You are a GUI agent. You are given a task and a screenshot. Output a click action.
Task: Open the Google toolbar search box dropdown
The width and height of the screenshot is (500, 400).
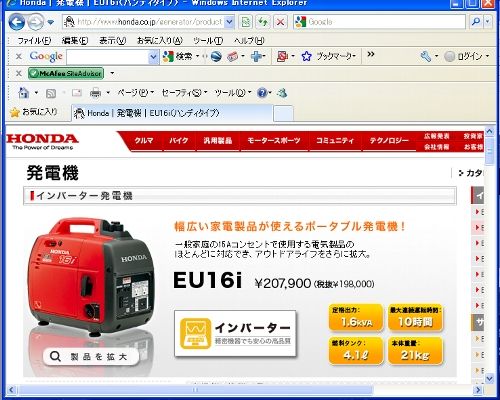tap(153, 57)
